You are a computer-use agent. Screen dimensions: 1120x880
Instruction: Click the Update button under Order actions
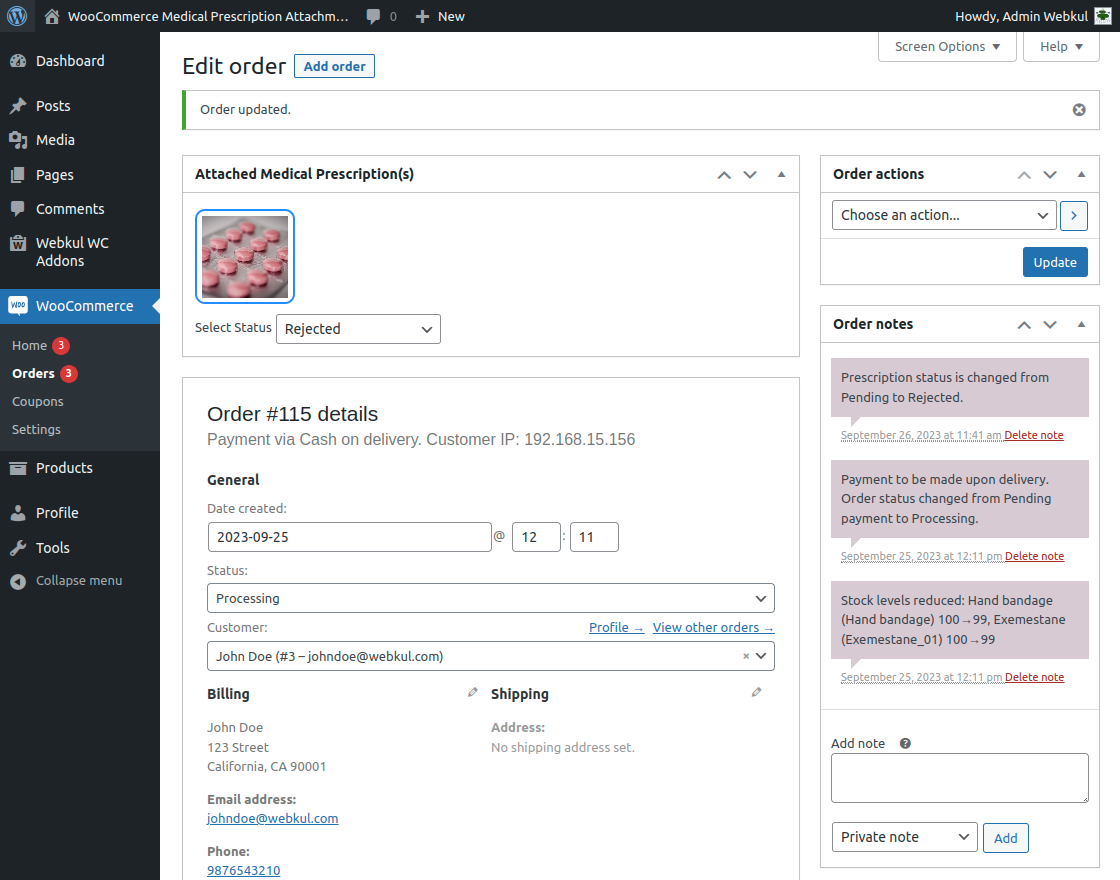[x=1055, y=262]
